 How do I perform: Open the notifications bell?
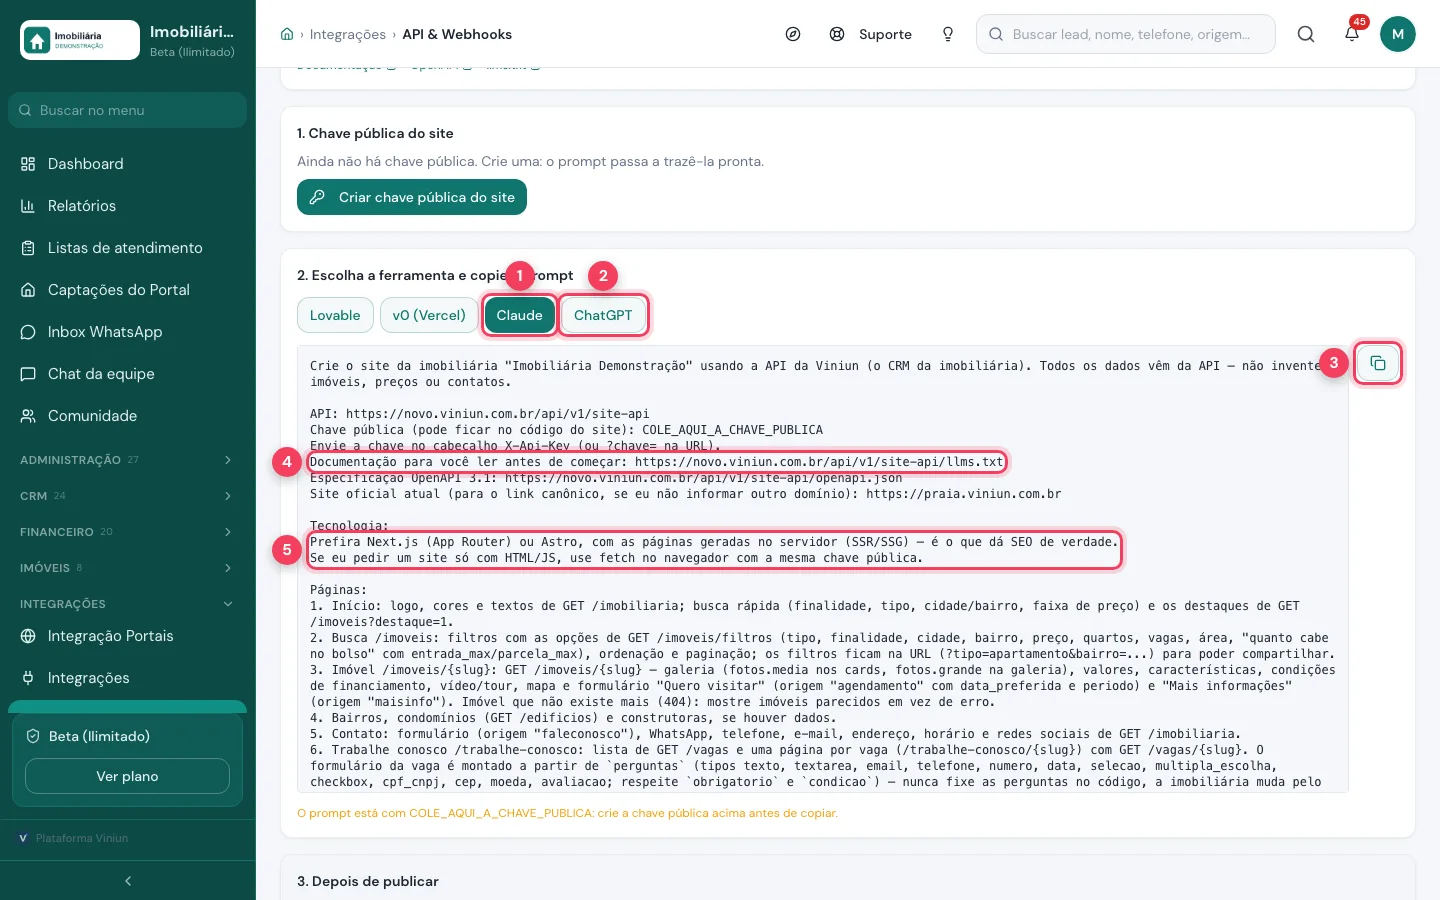point(1352,34)
